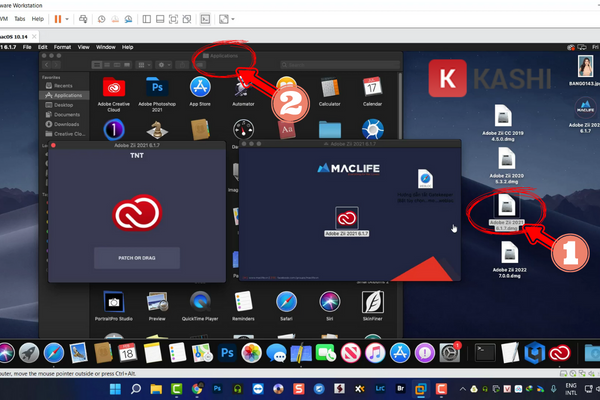Open Lightroom Classic from Windows taskbar
This screenshot has height=400, width=600.
tap(380, 389)
